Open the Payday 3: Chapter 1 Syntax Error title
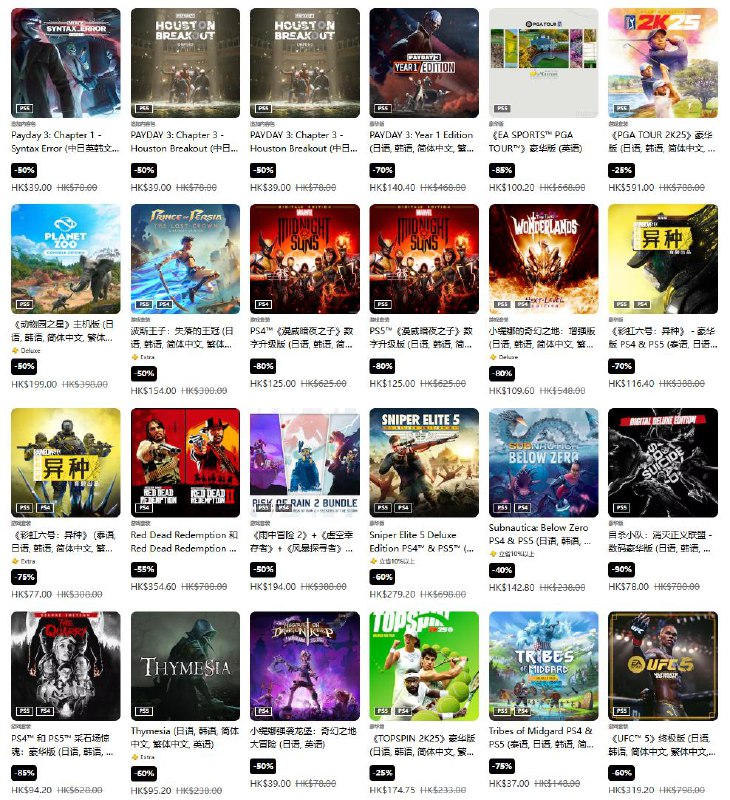 (x=65, y=142)
